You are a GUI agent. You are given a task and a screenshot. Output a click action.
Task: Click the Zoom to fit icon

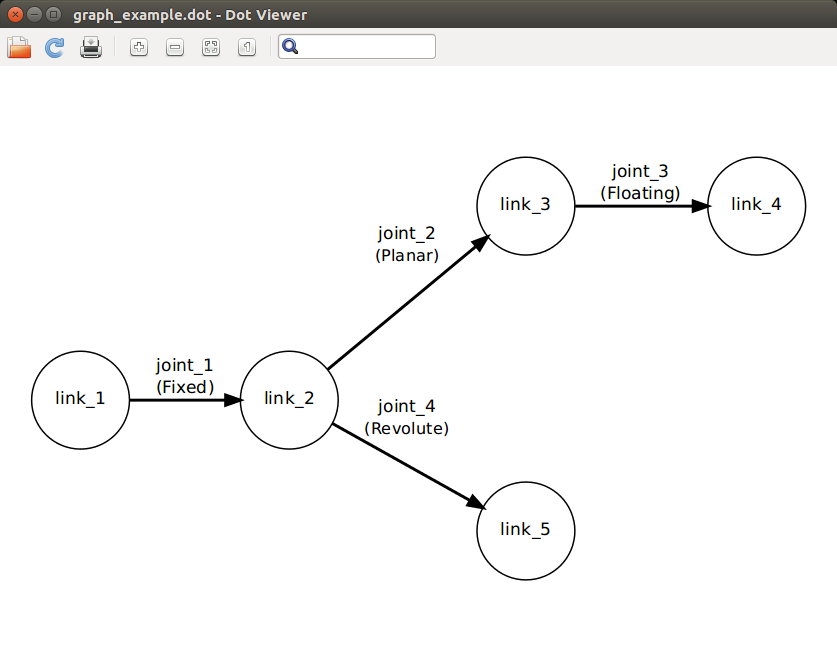(211, 47)
